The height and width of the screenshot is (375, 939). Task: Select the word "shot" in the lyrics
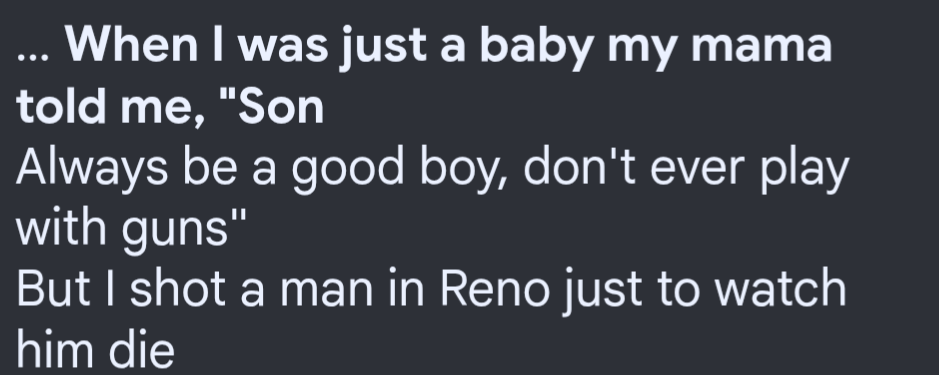coord(177,288)
